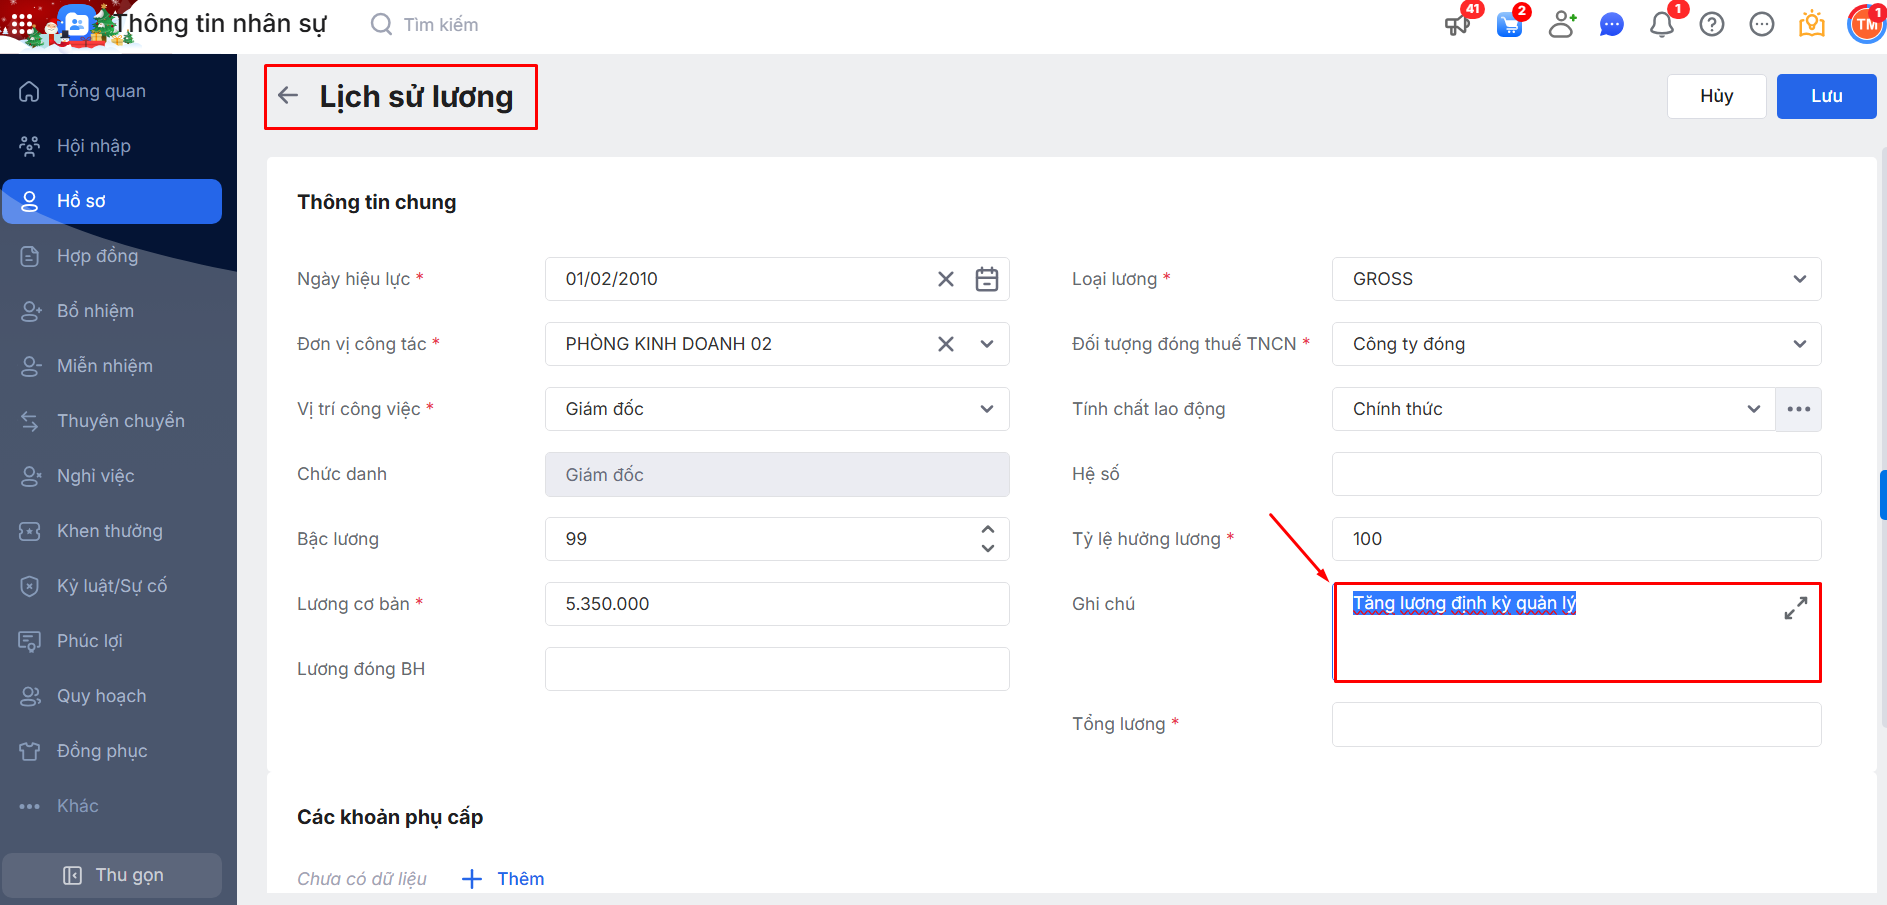Expand the Ghi chú text area

pos(1795,608)
